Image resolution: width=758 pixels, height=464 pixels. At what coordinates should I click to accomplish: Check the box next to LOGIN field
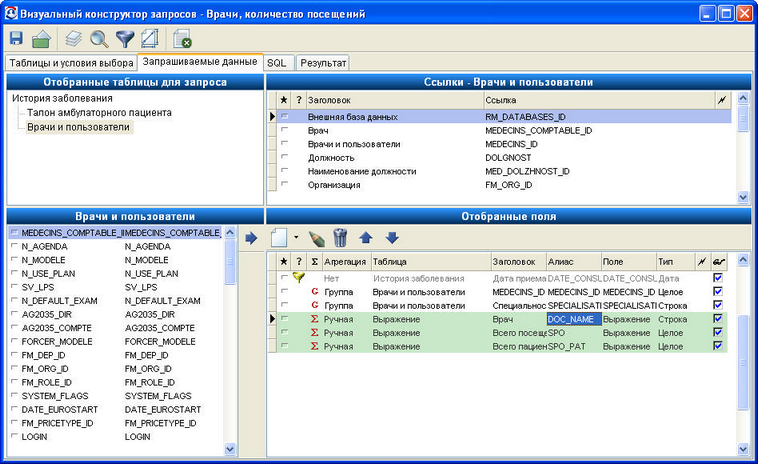point(15,436)
